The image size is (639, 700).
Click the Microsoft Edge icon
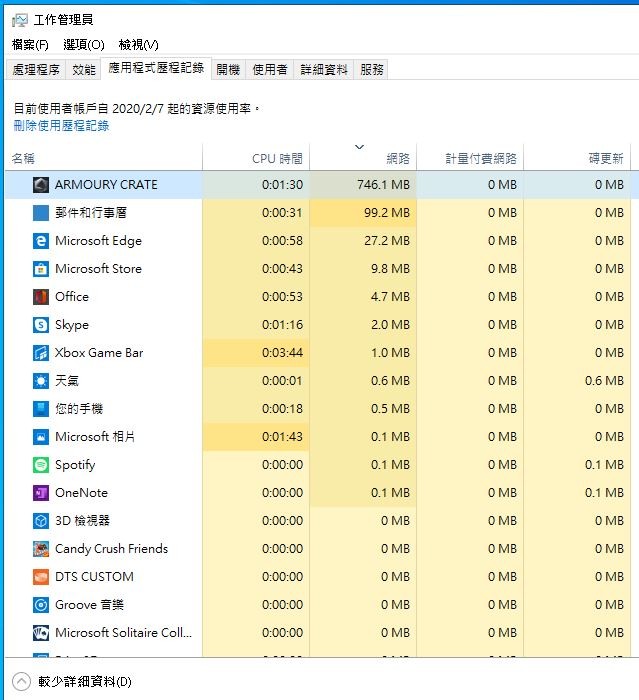41,241
